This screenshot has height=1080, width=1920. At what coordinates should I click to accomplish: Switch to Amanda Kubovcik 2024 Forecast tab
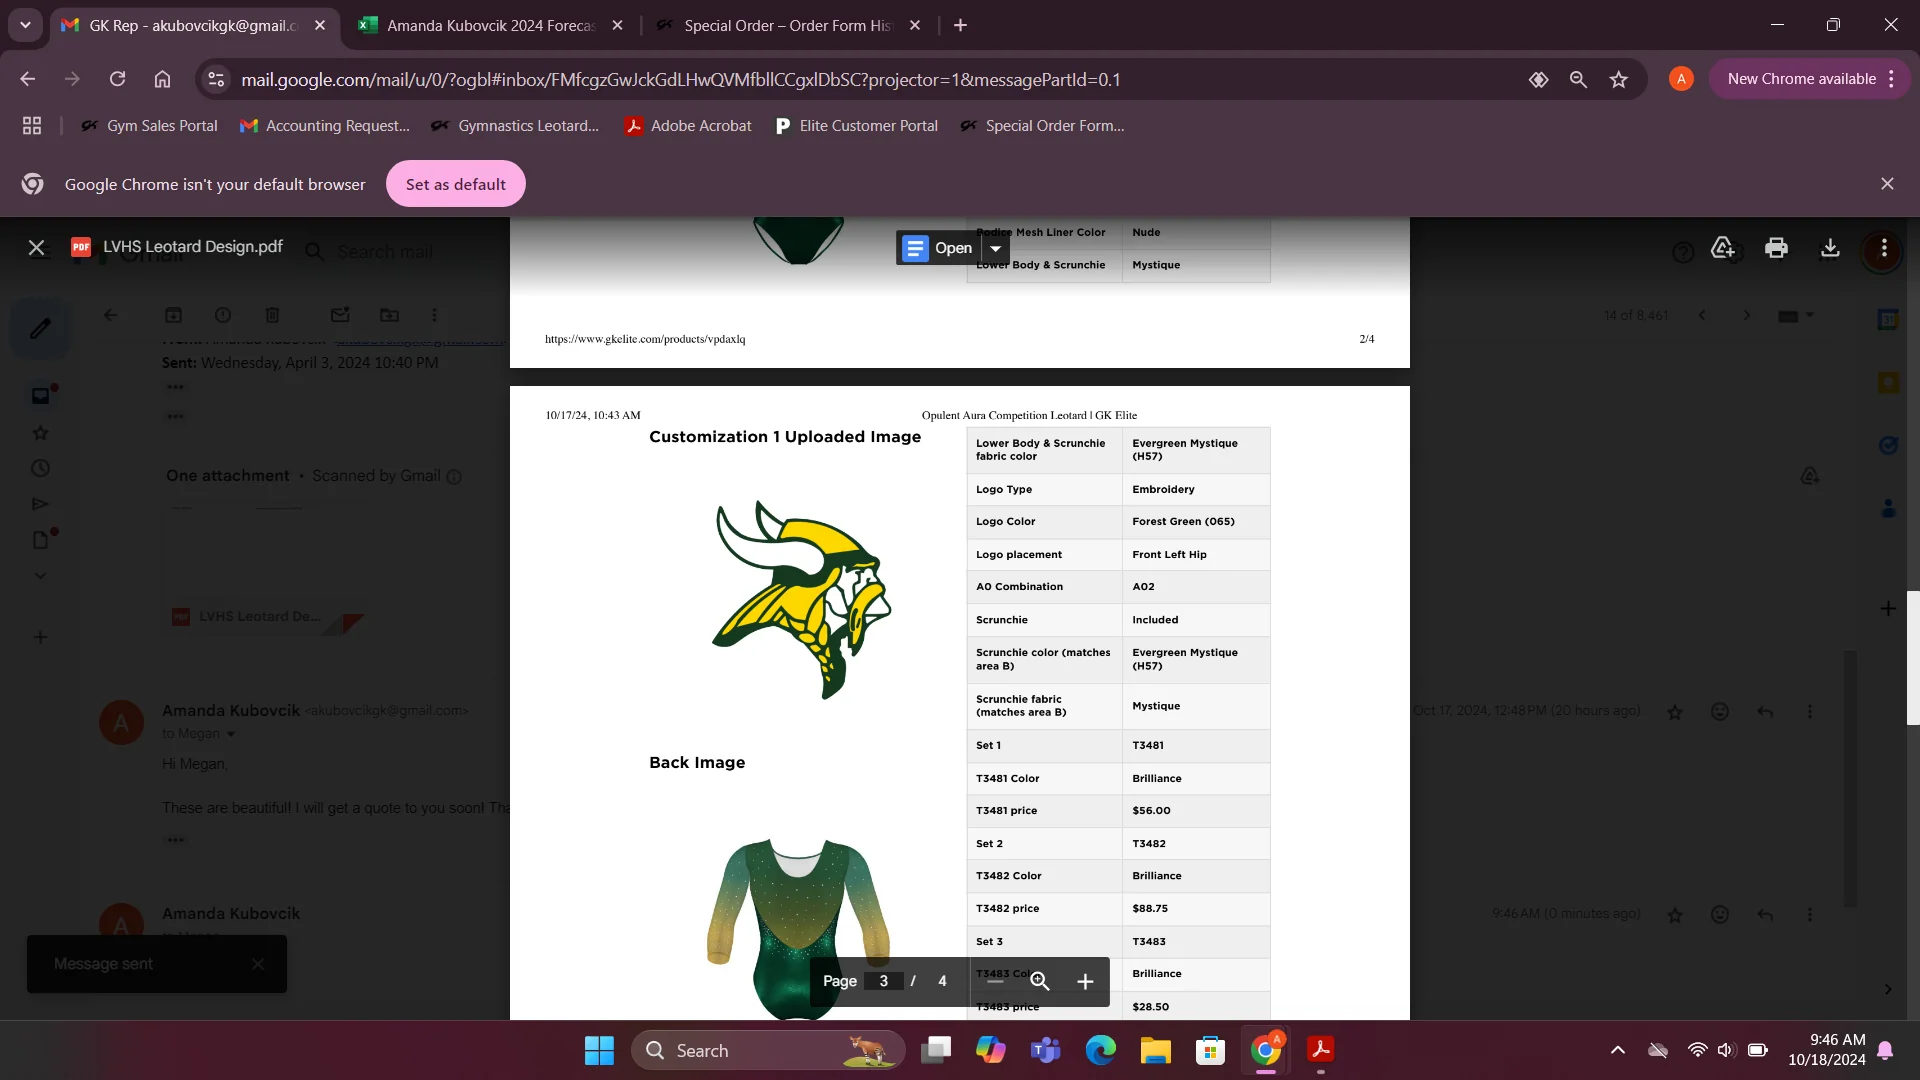click(490, 25)
